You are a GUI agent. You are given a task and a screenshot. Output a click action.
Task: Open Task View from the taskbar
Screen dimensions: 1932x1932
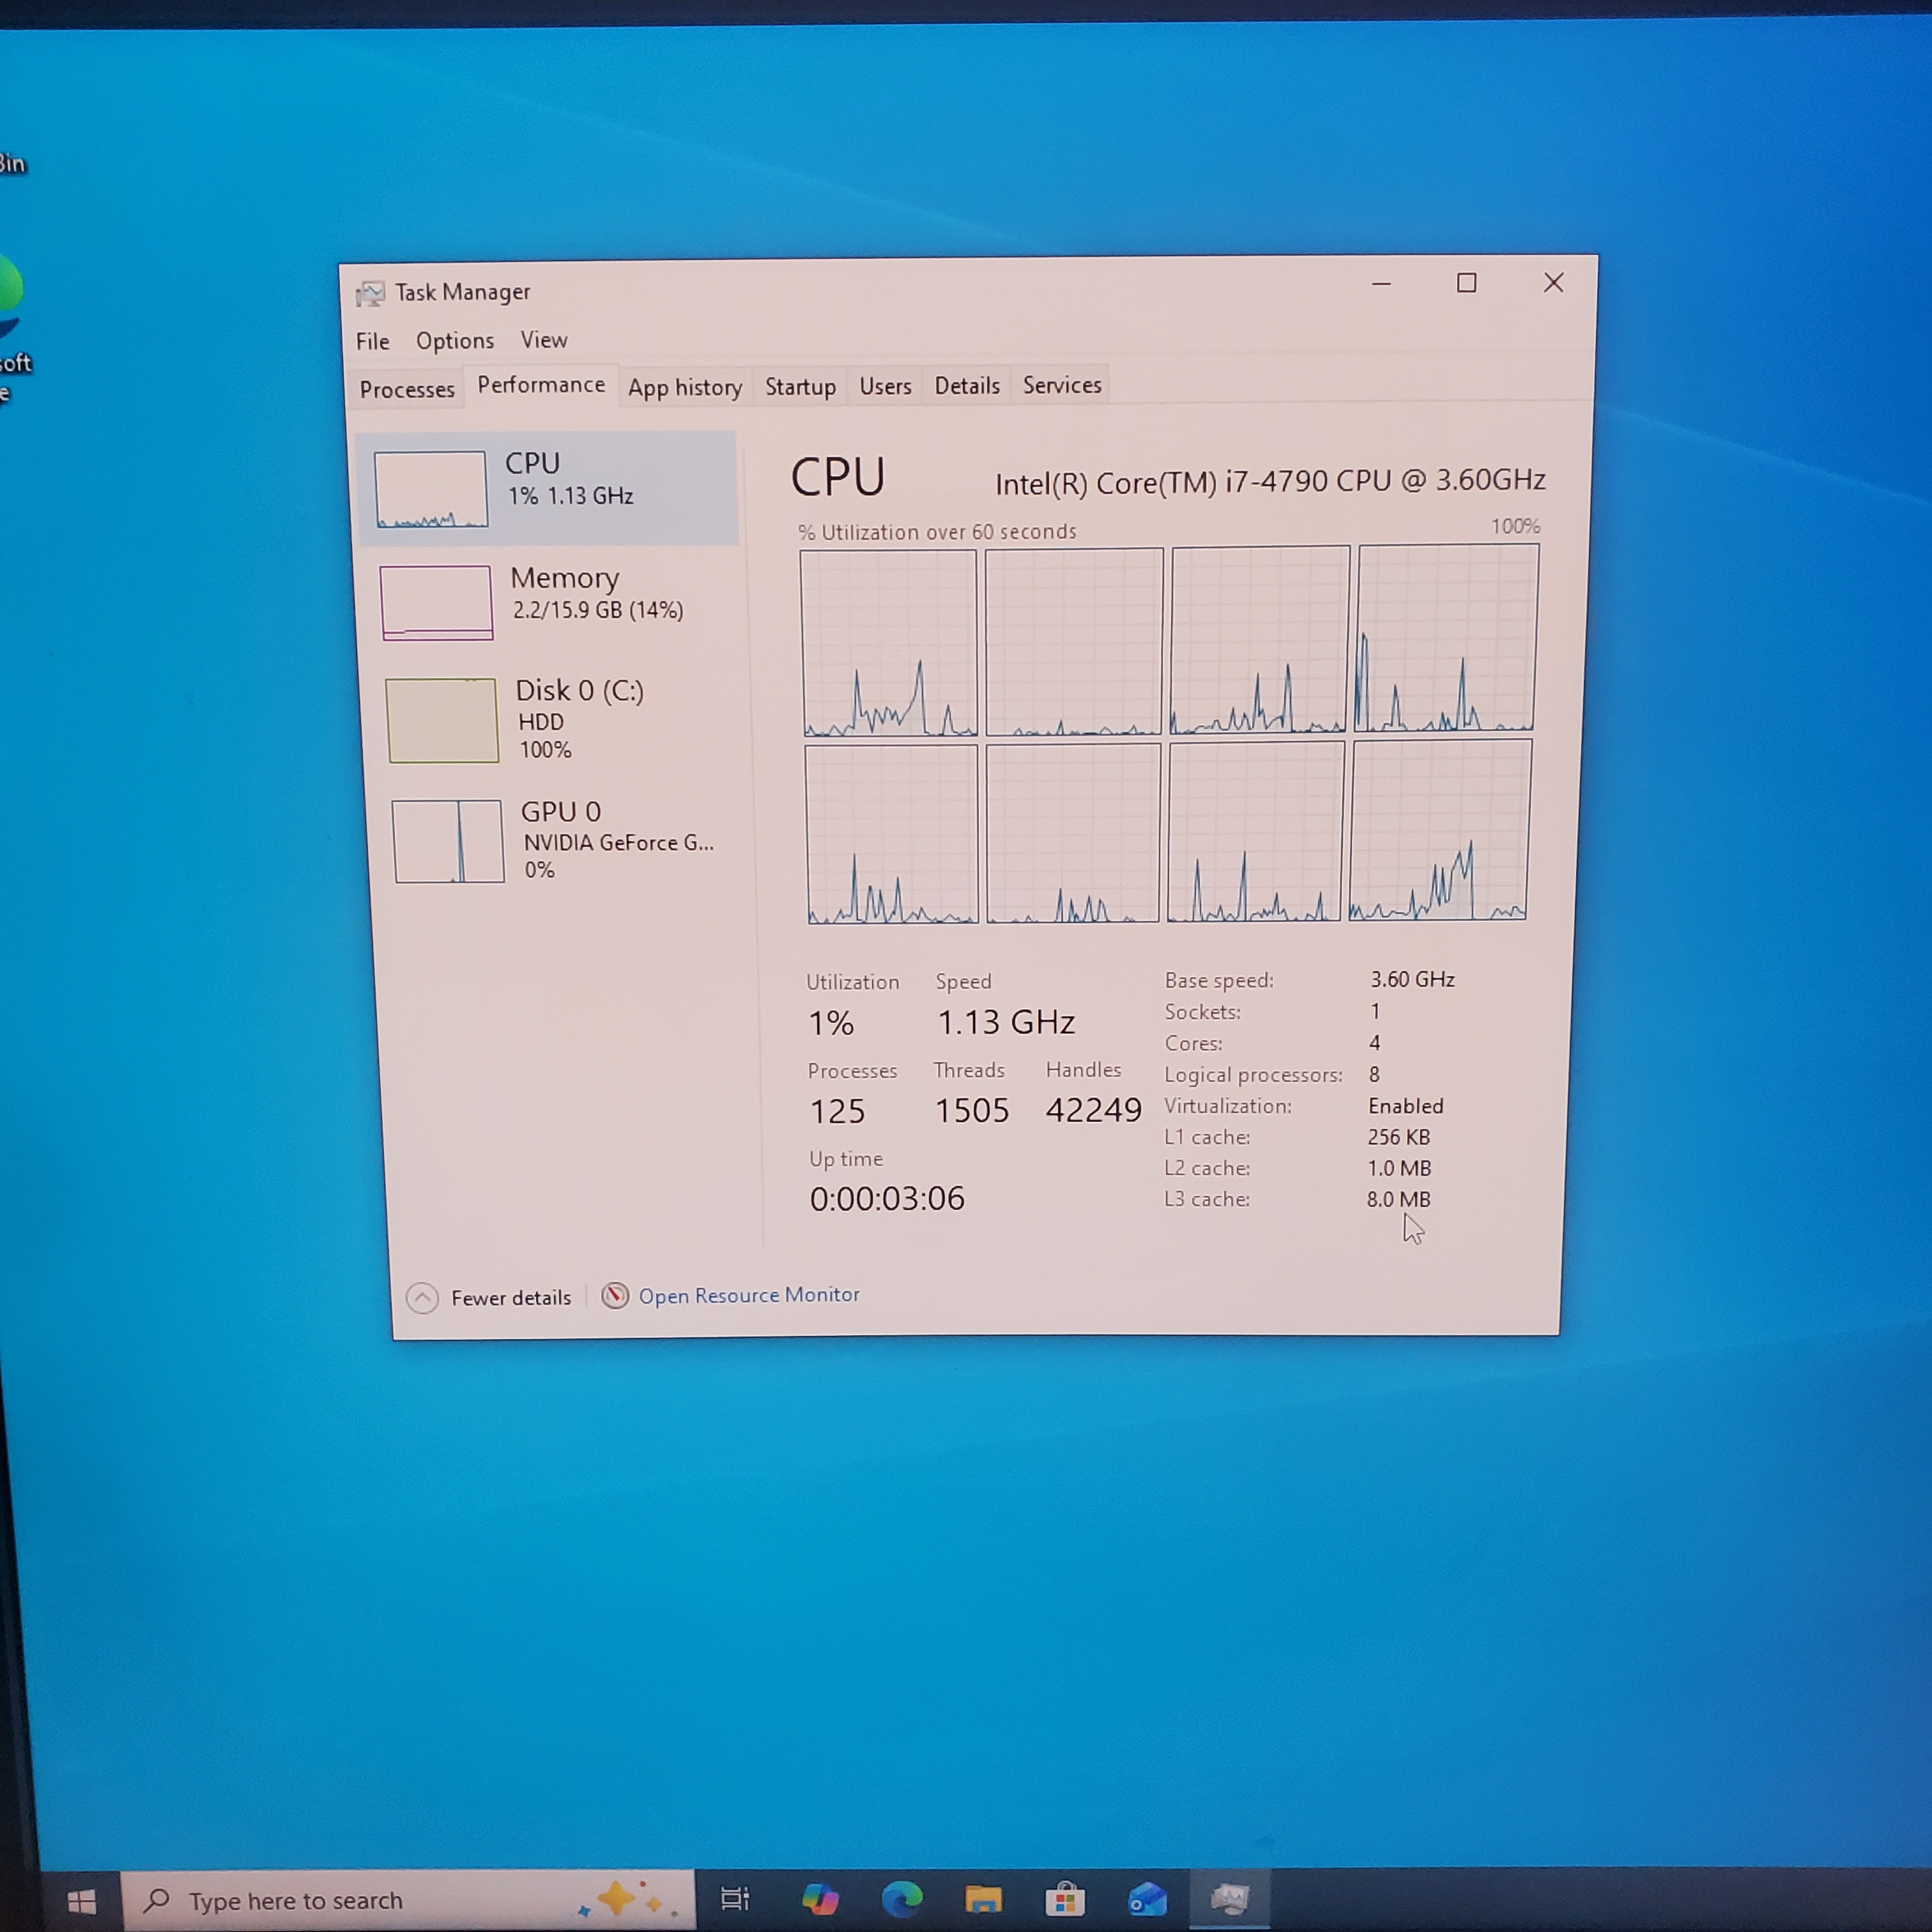735,1898
